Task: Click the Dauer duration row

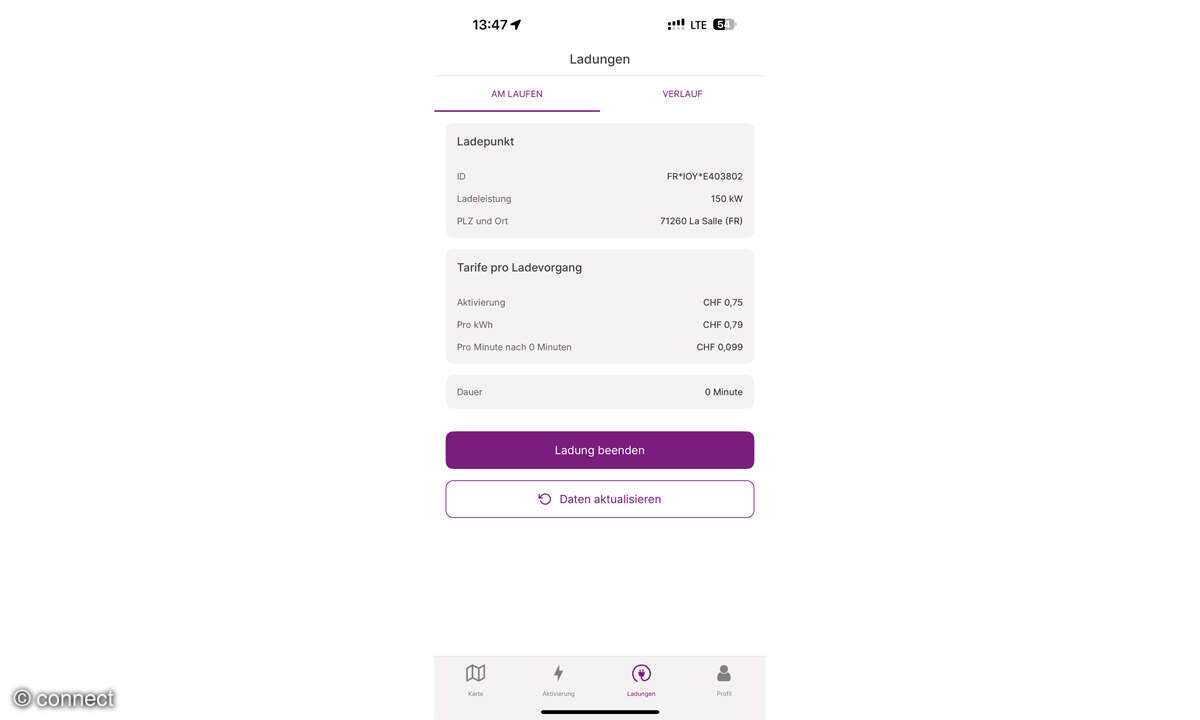Action: [599, 391]
